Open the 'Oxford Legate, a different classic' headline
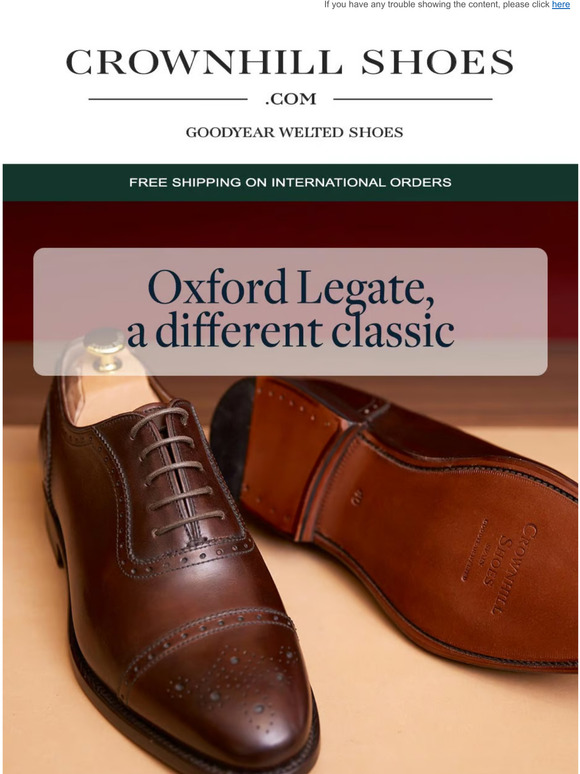 click(x=290, y=309)
